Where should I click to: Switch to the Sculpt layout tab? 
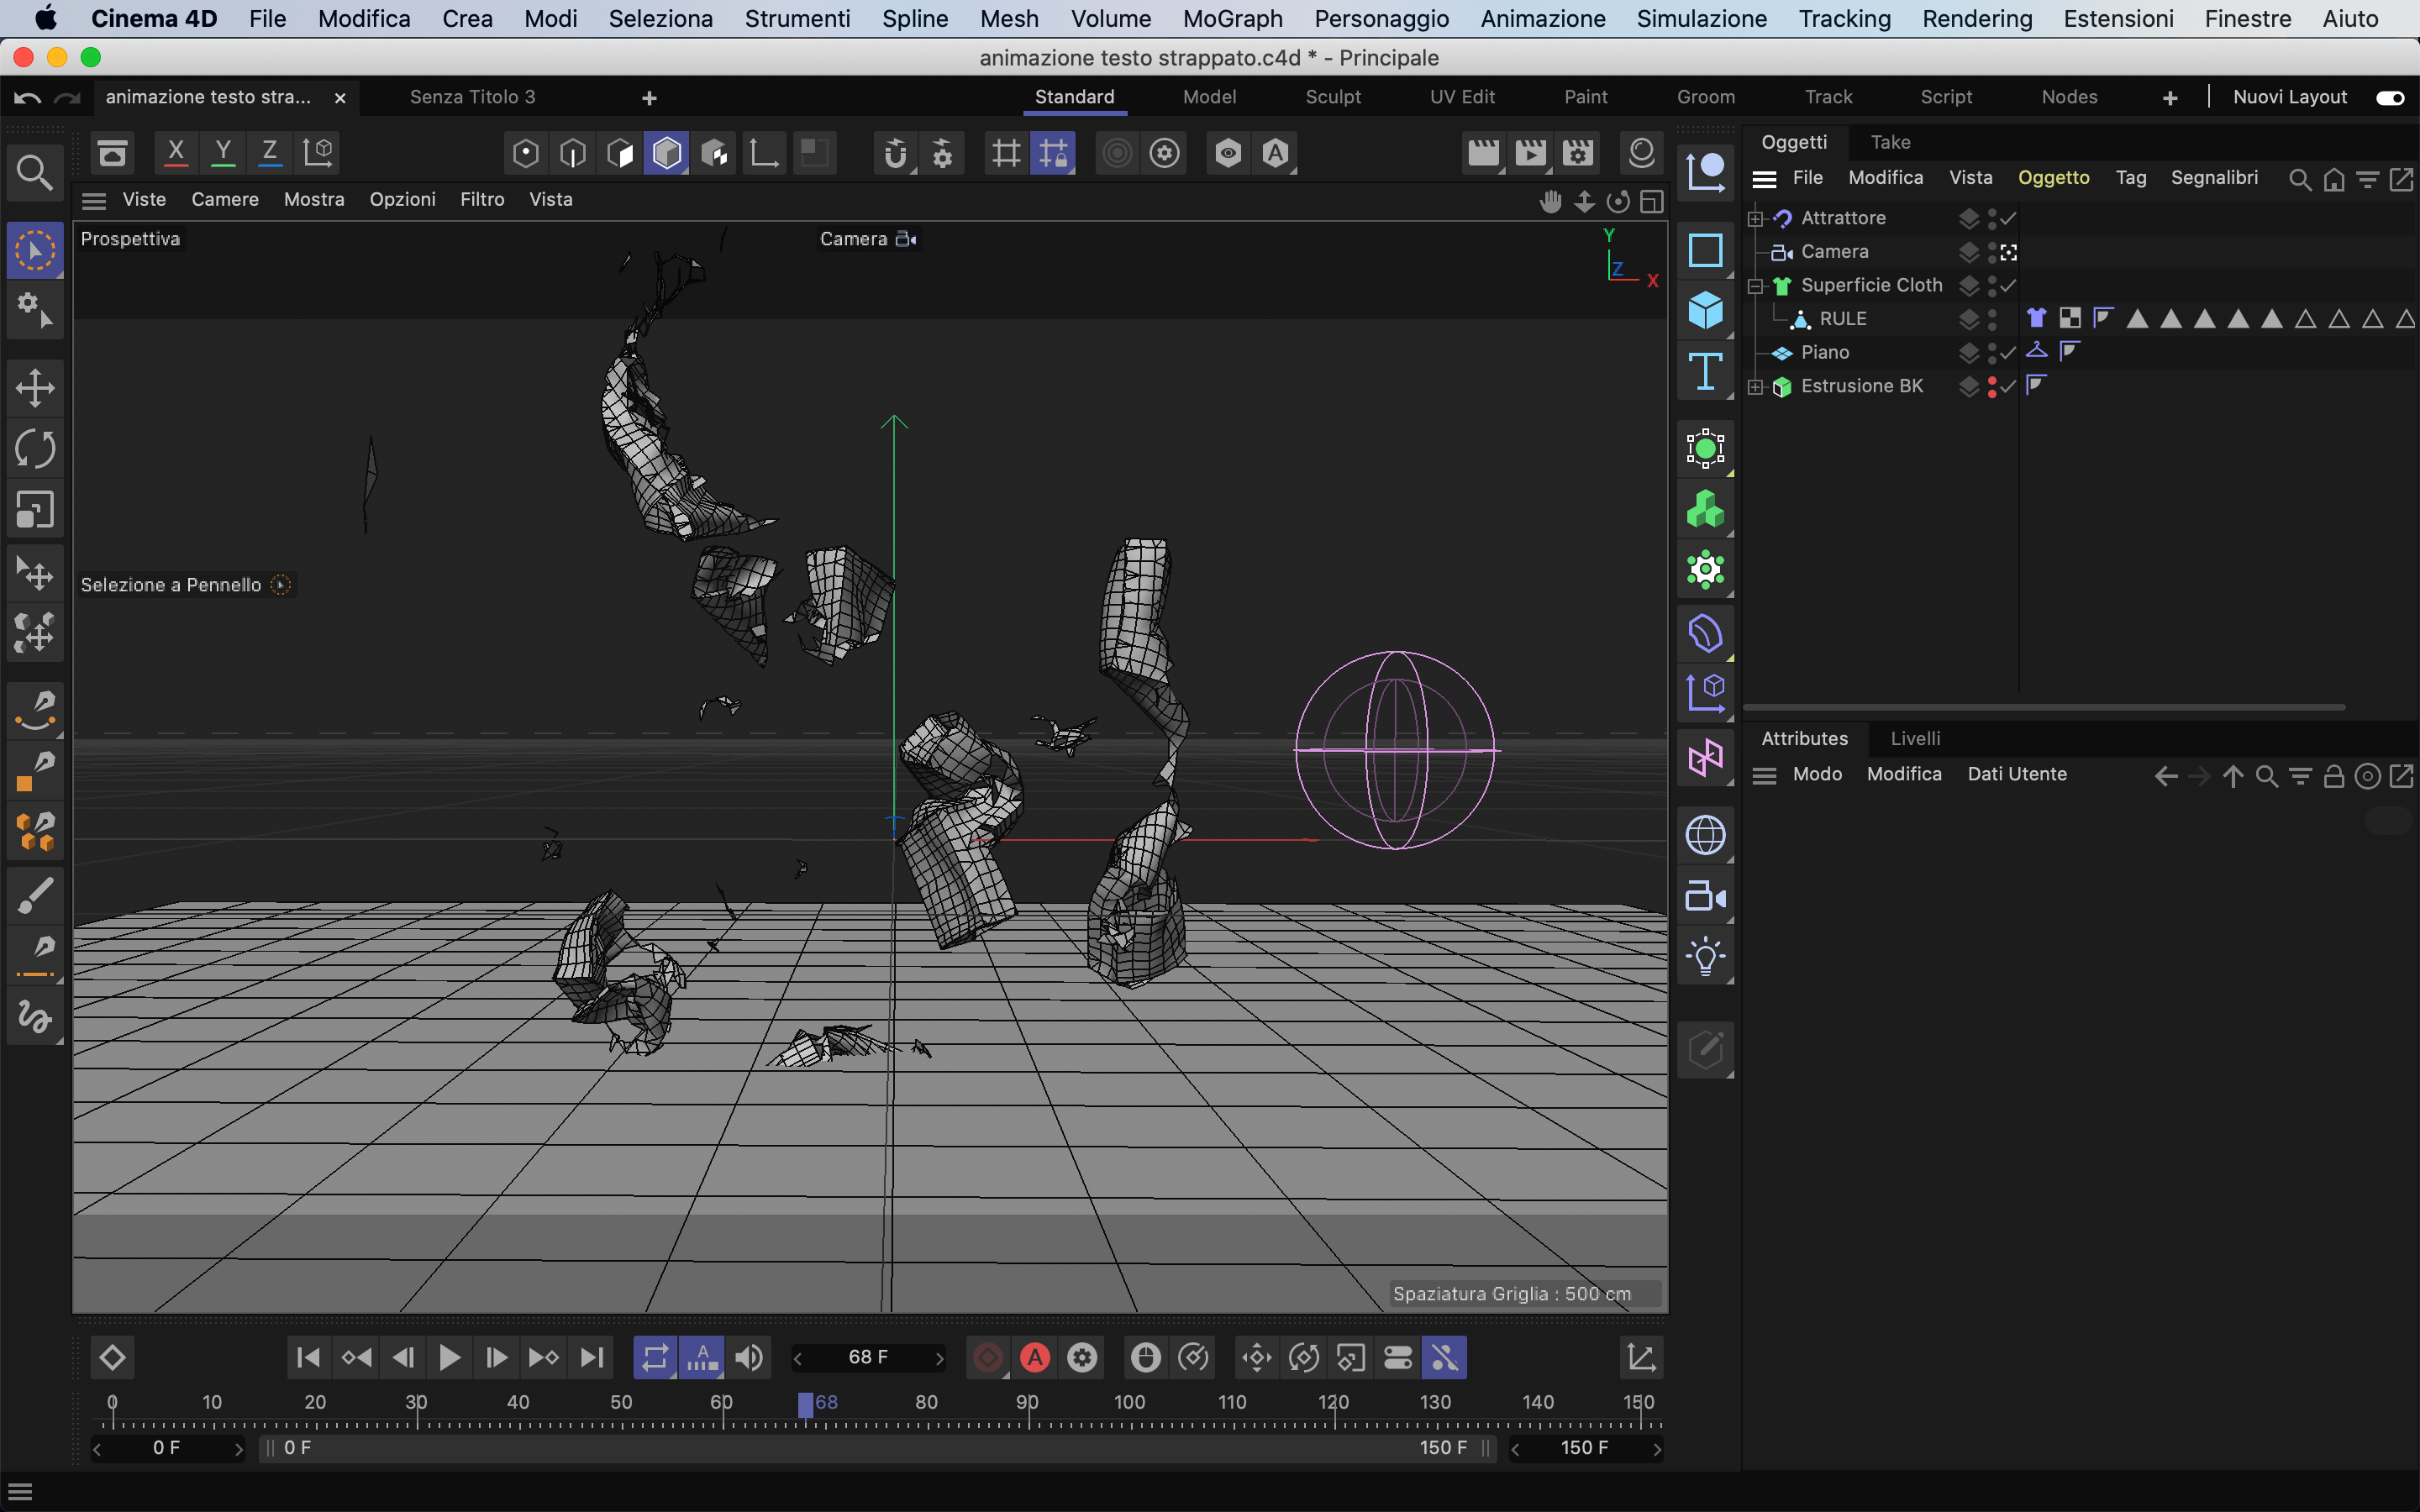(x=1332, y=97)
